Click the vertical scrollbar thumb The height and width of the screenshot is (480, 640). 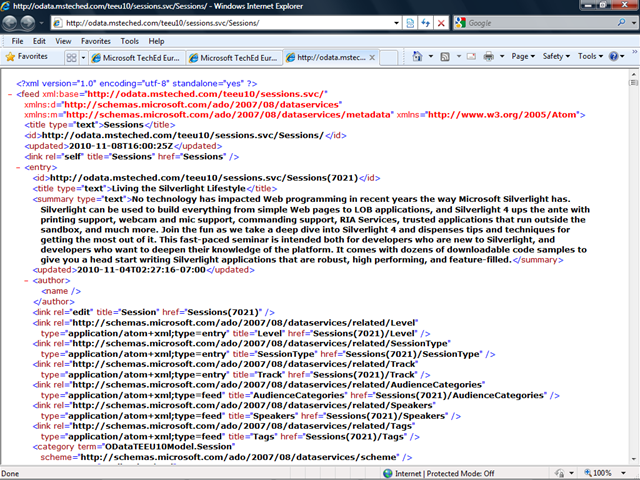(x=633, y=83)
